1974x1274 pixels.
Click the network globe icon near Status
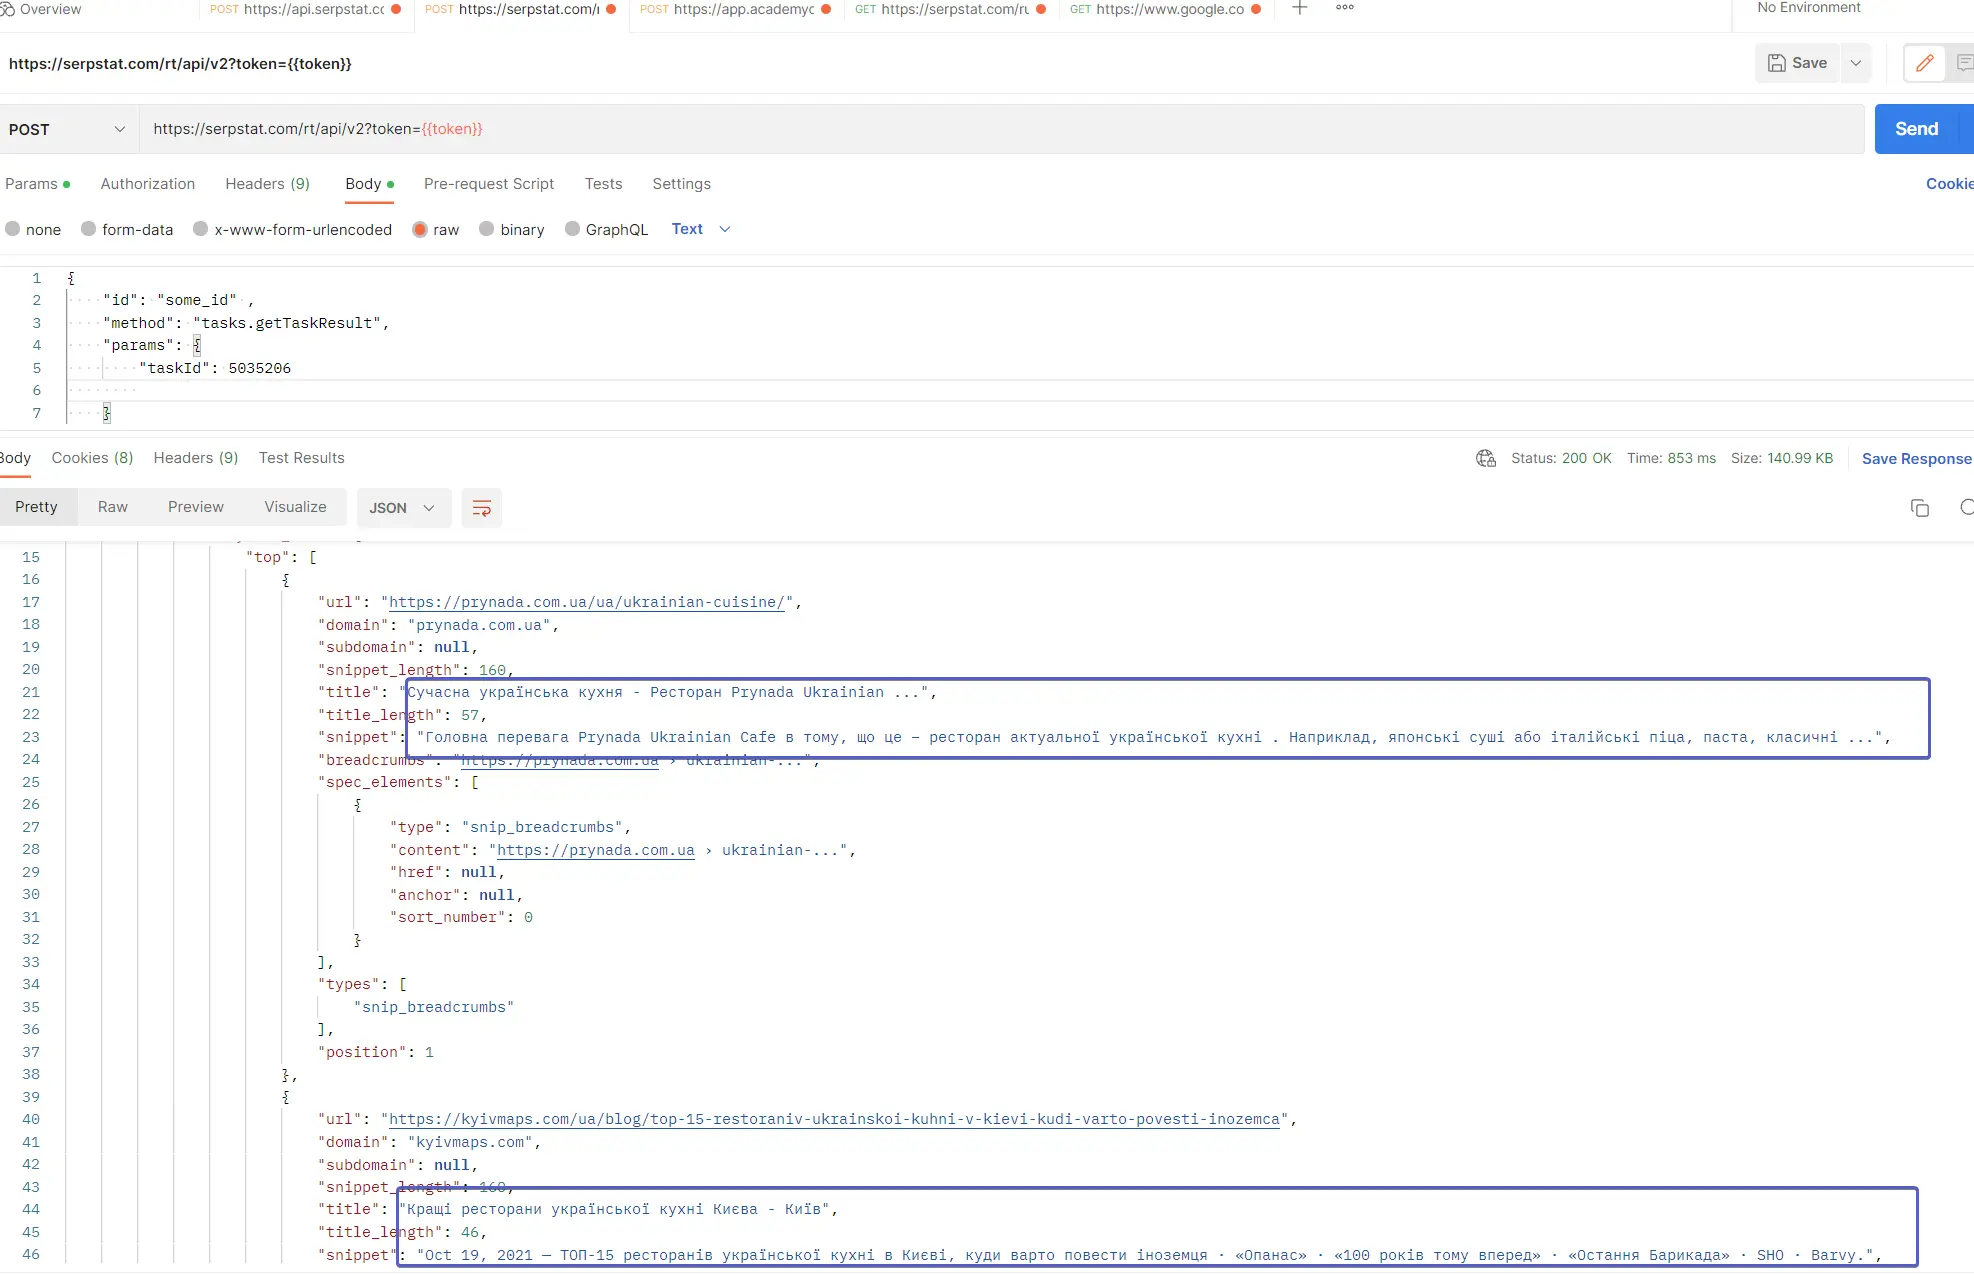[x=1486, y=458]
